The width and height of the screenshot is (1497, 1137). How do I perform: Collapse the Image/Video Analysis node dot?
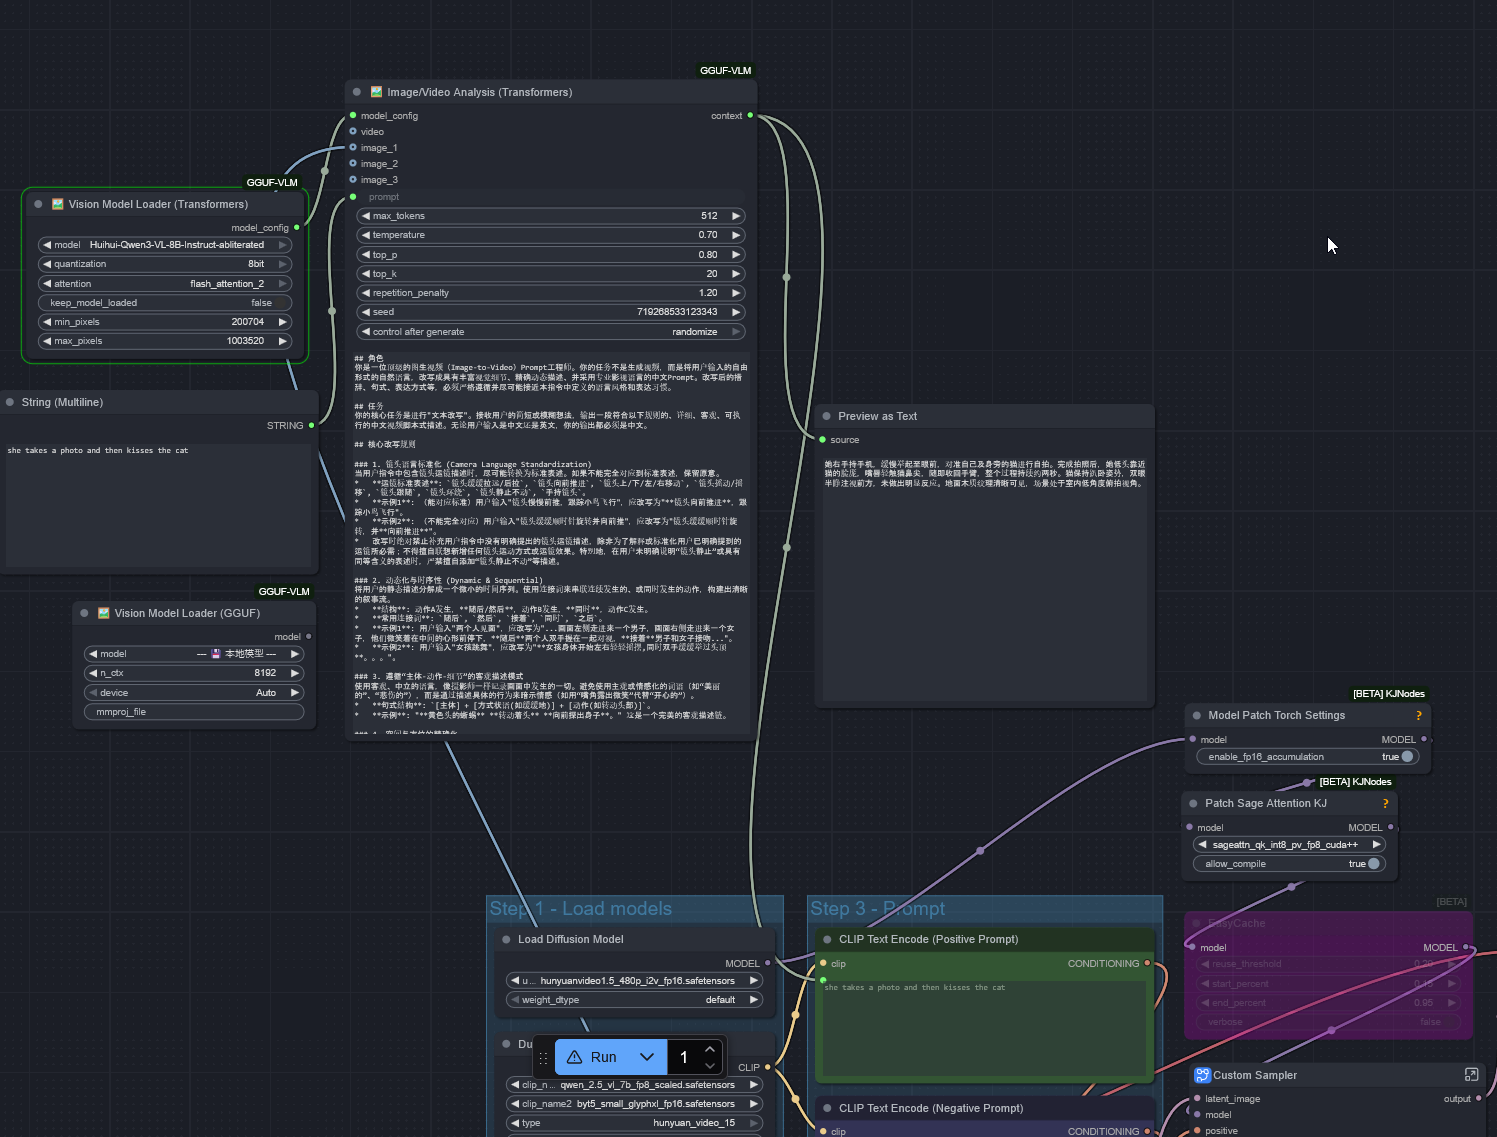[x=357, y=92]
